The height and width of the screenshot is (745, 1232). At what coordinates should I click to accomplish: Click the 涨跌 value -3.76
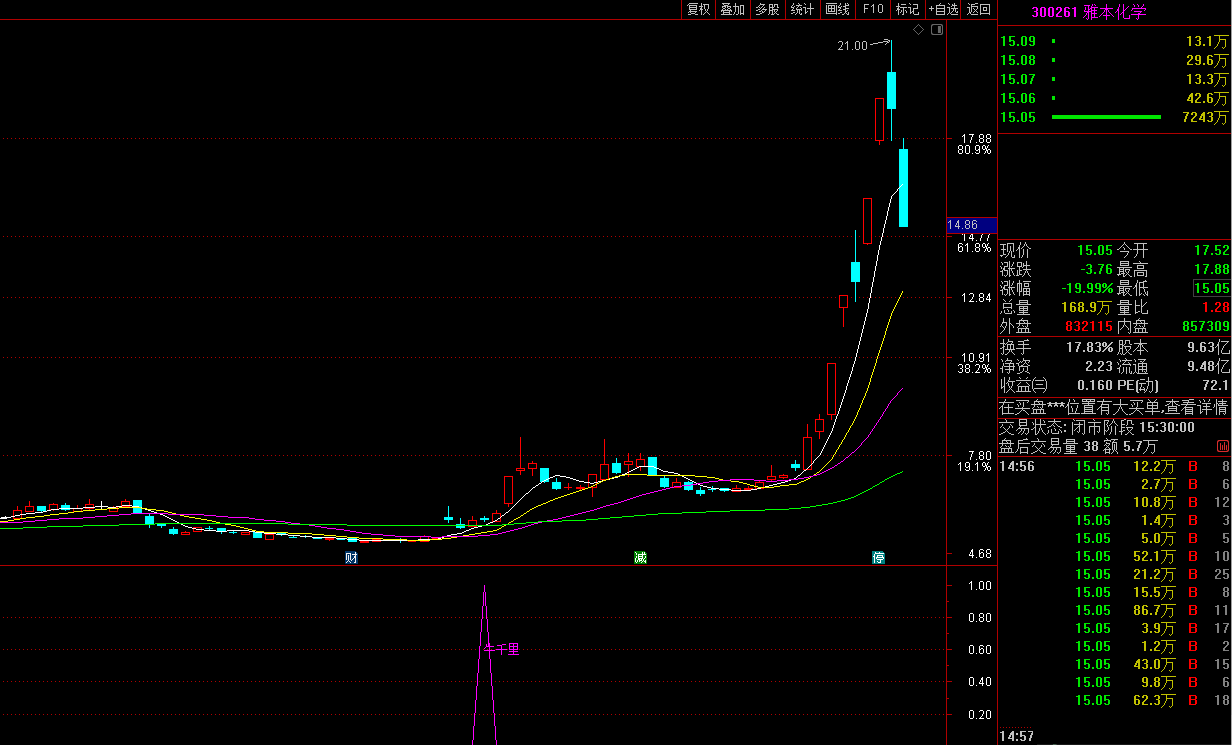1096,269
